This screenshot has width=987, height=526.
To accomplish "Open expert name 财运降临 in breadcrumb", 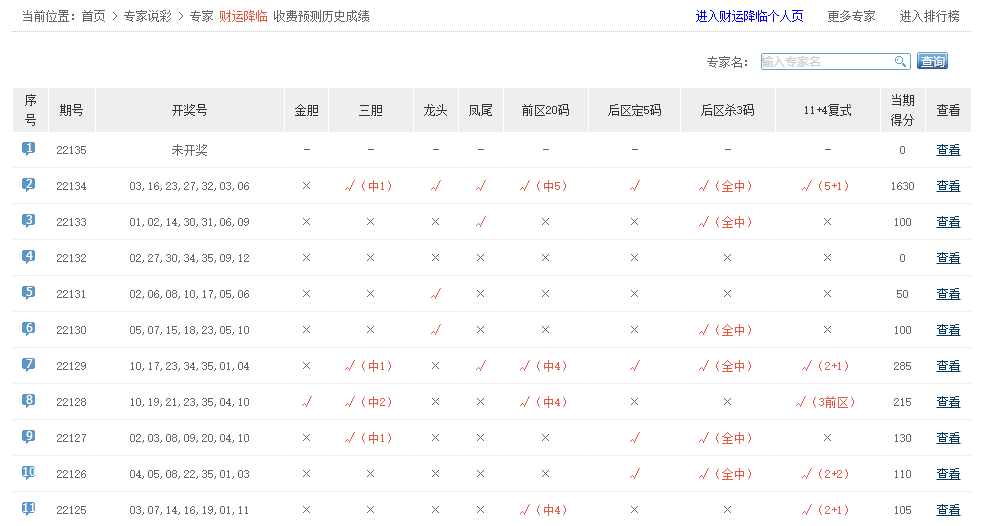I will coord(243,16).
